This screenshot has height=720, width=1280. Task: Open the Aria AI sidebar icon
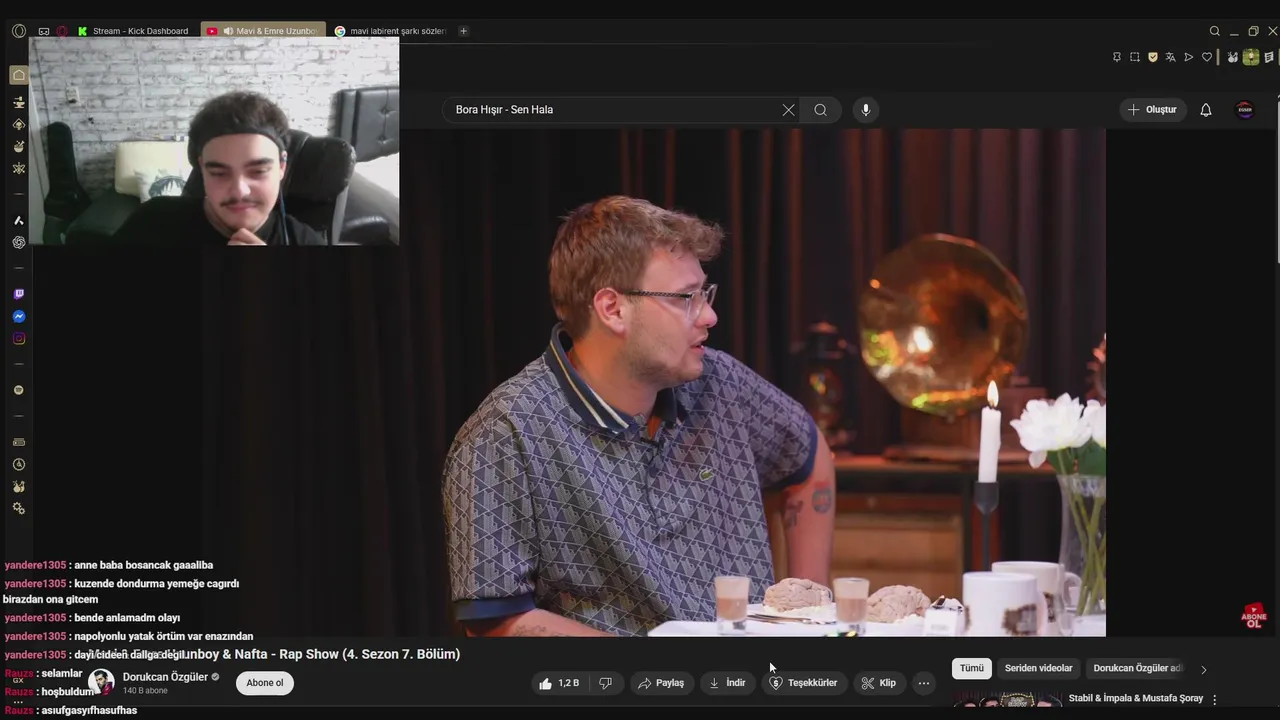pos(19,220)
